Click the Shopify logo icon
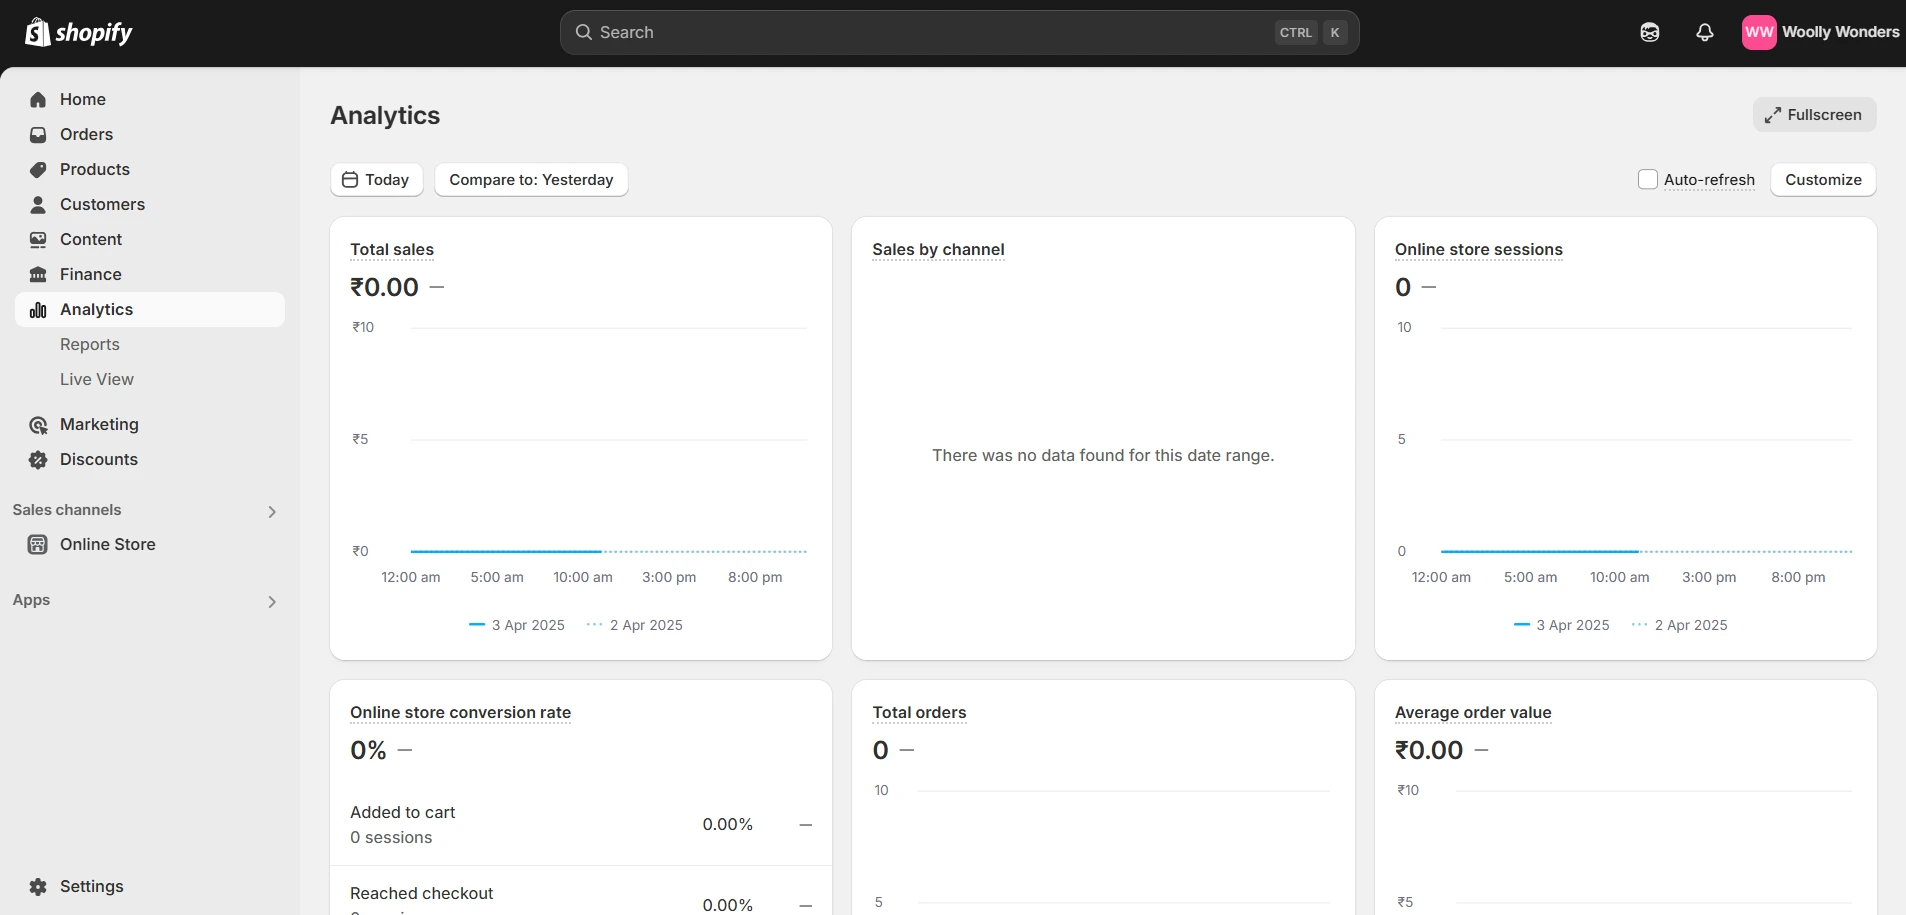Screen dimensions: 1906x915 (38, 32)
